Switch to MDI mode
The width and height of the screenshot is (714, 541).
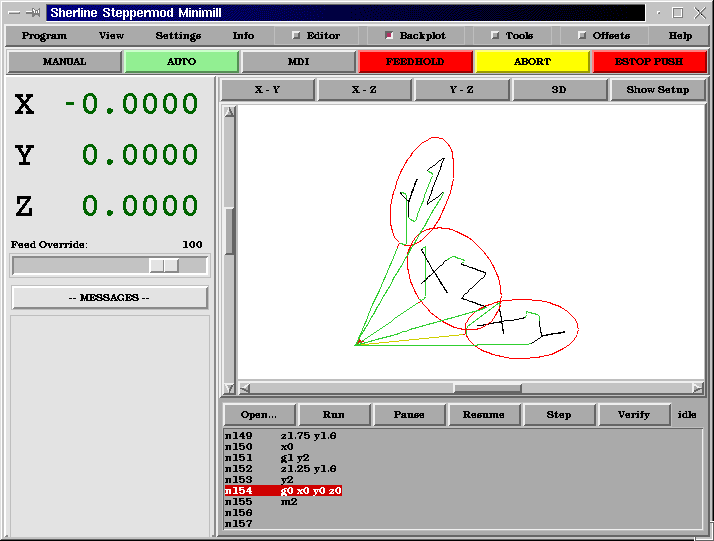pos(298,61)
